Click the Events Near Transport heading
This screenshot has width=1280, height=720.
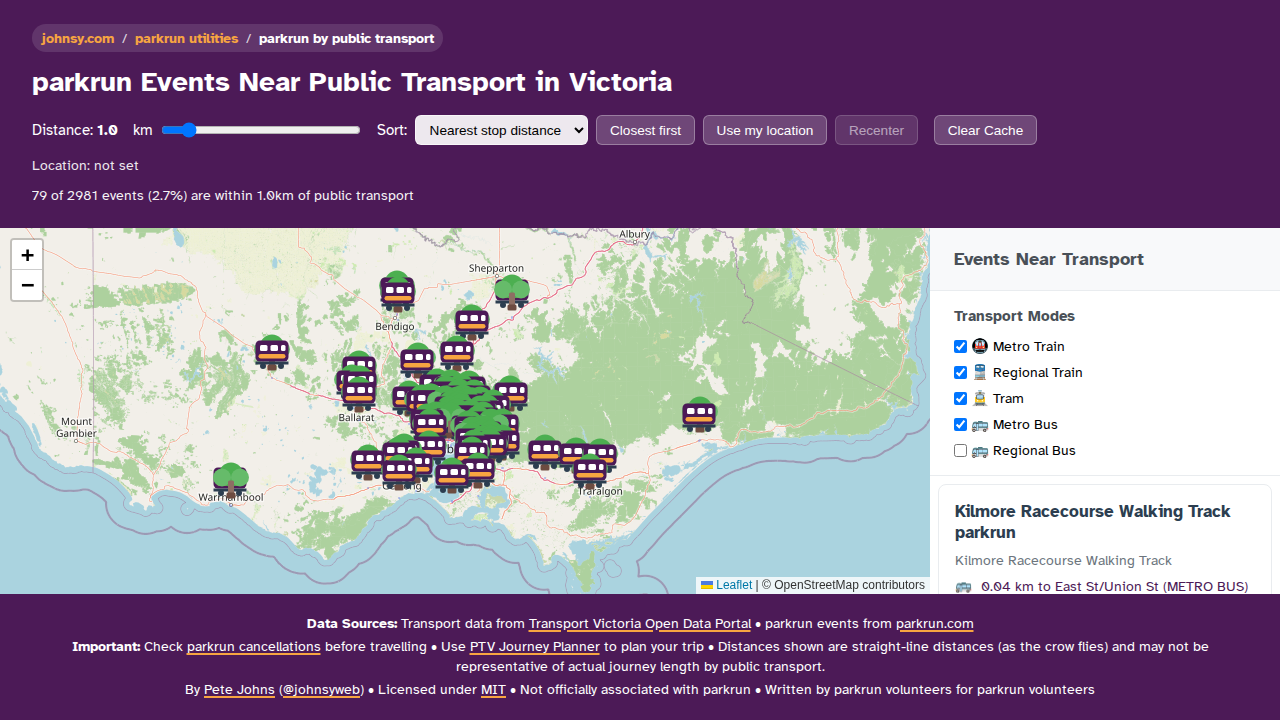[x=1049, y=259]
